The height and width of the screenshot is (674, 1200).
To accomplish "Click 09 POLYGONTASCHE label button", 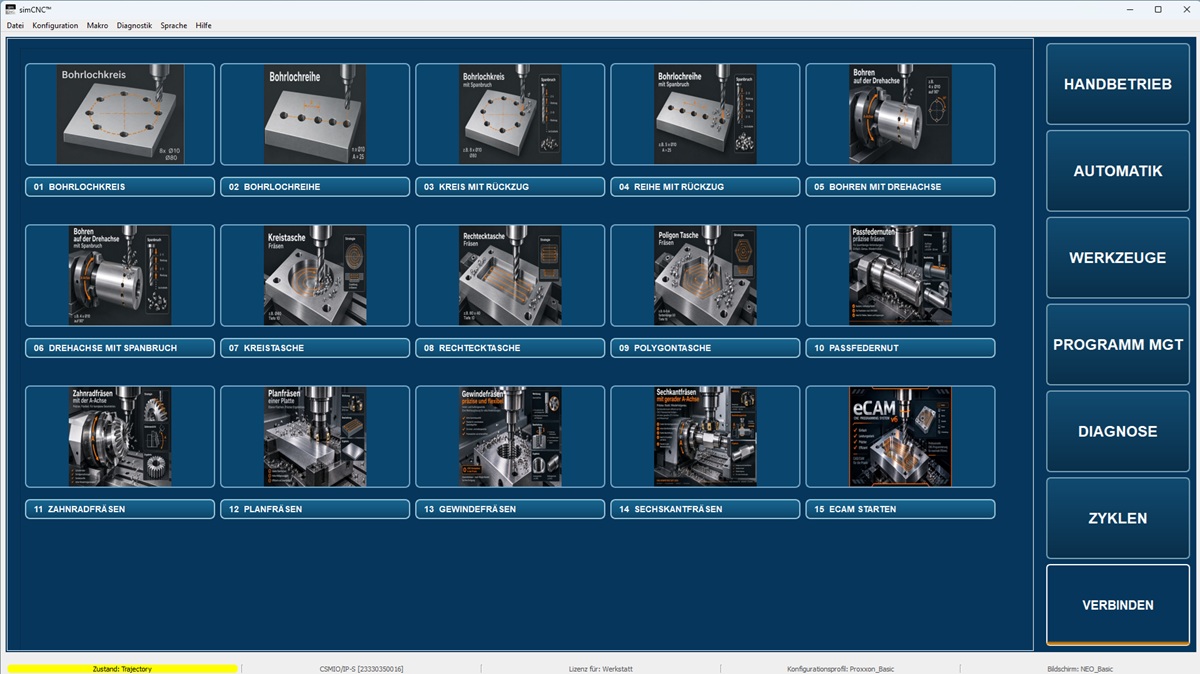I will click(x=705, y=348).
